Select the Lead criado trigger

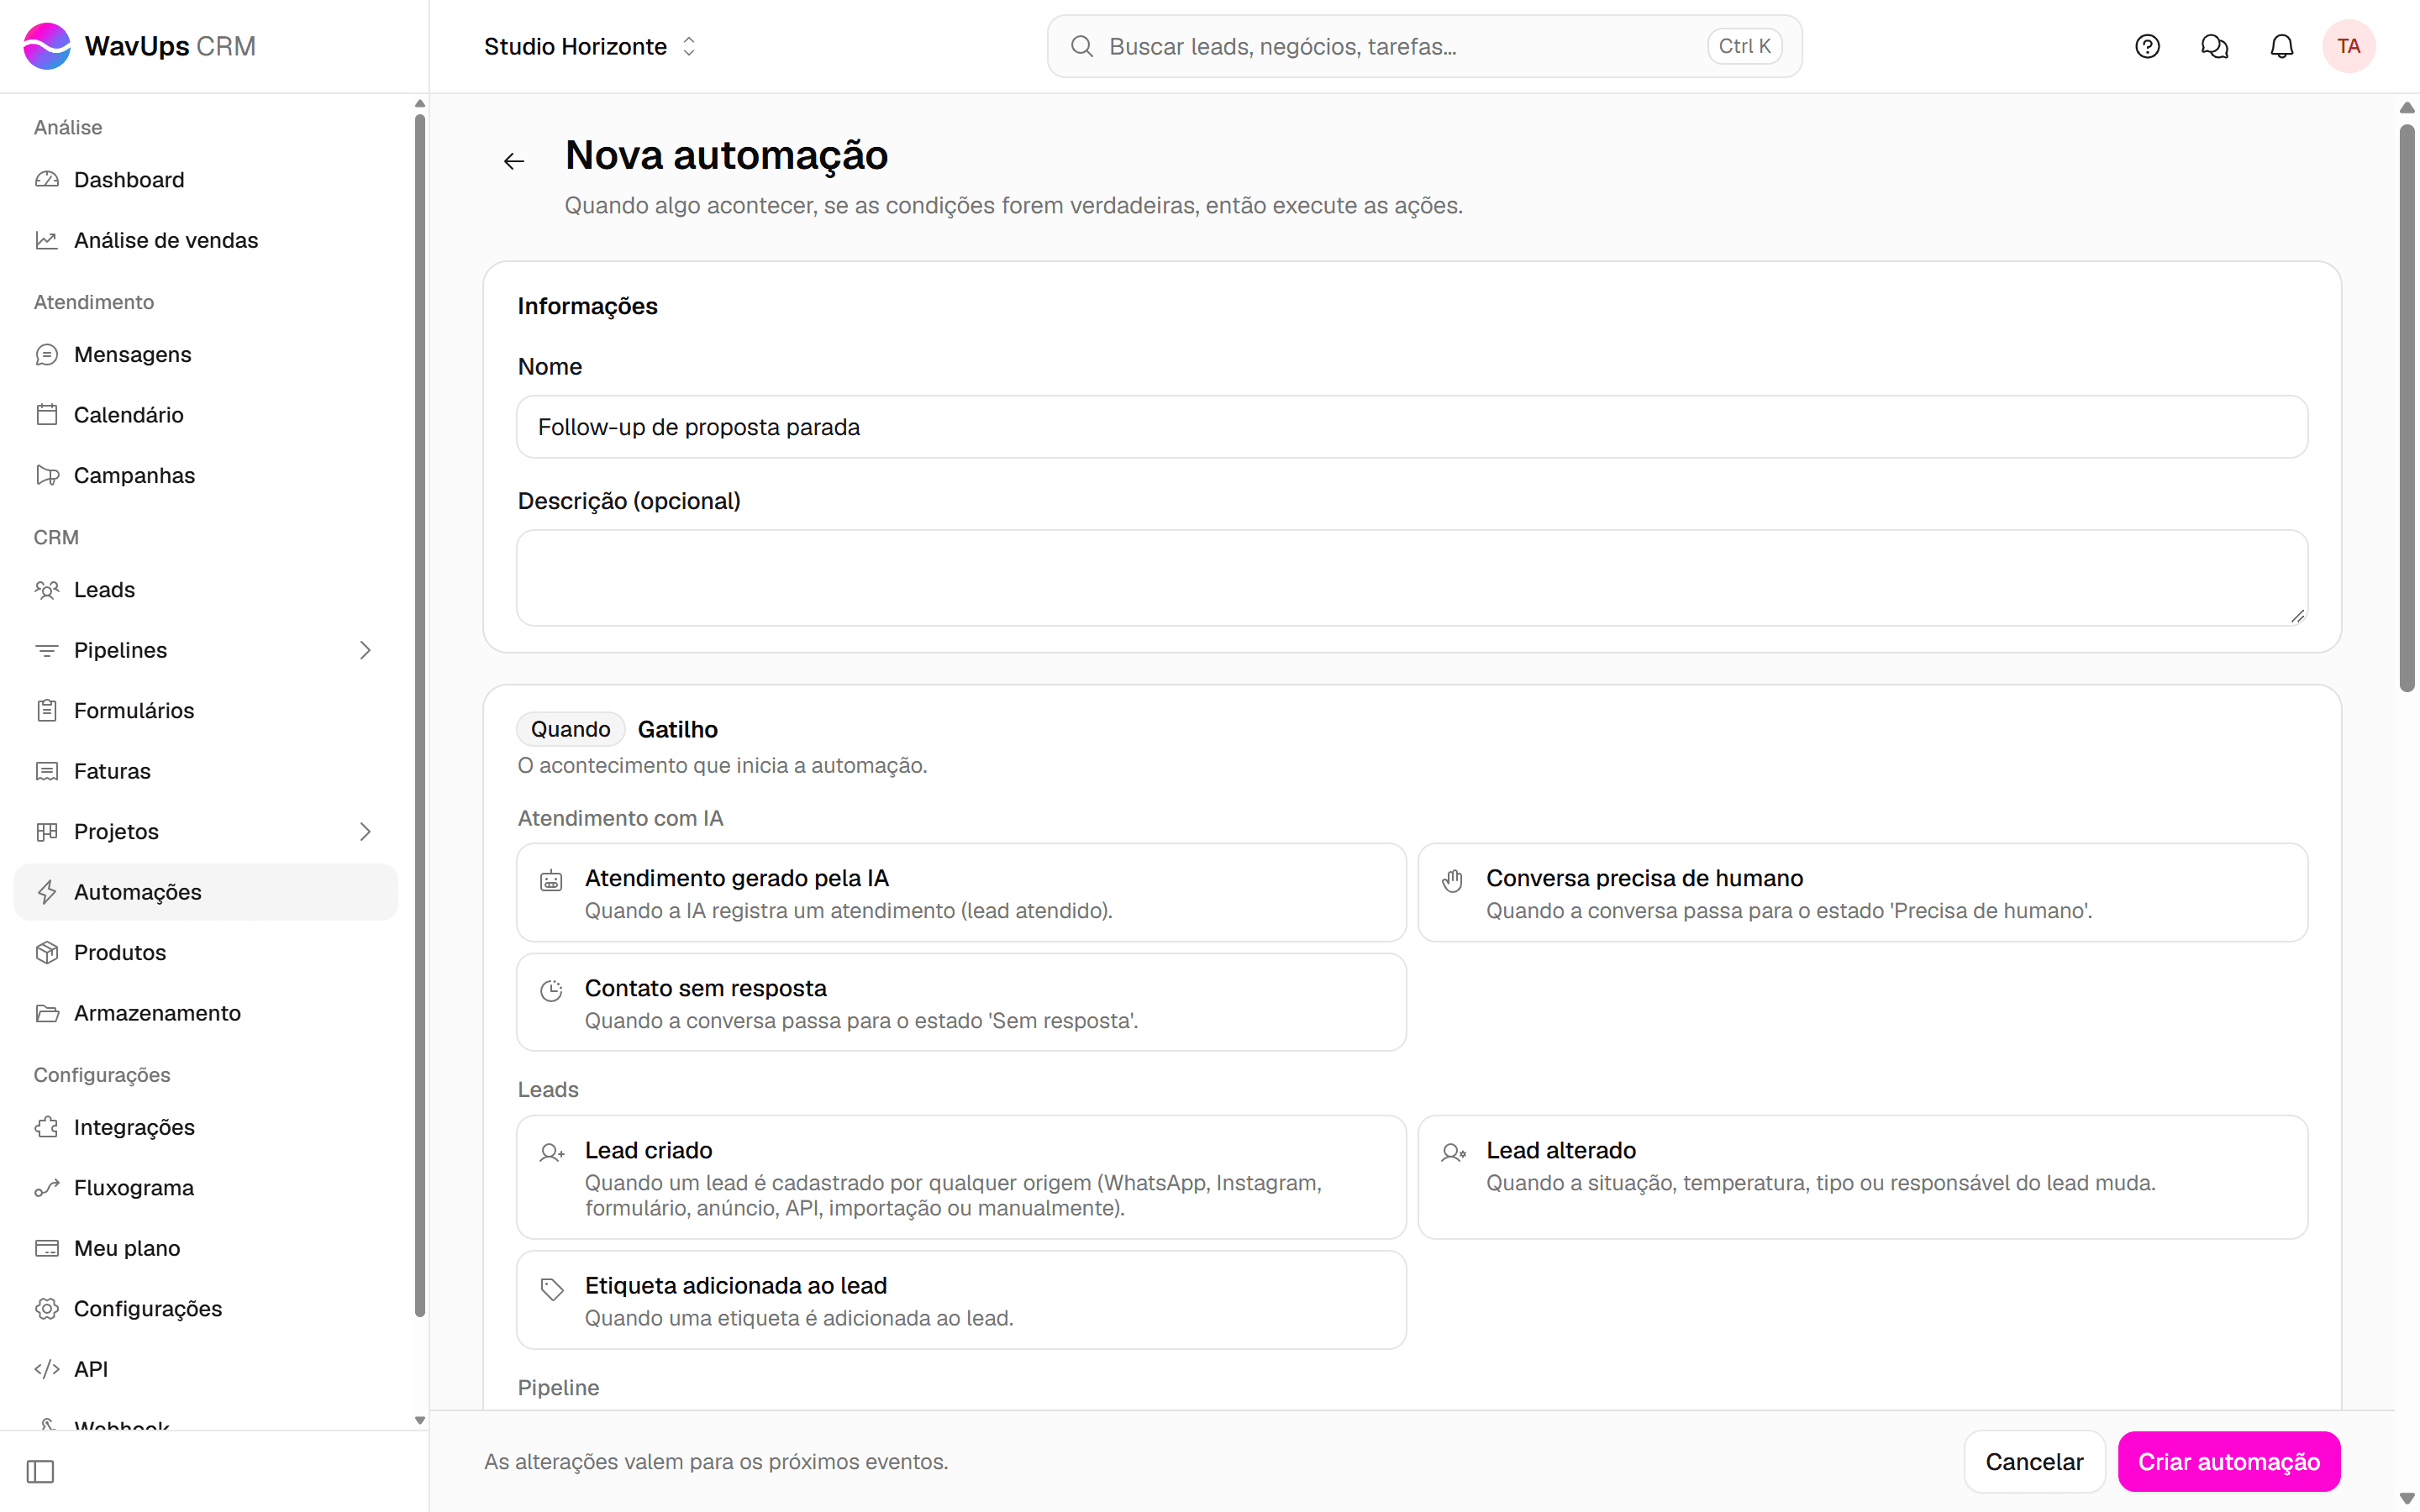[961, 1178]
